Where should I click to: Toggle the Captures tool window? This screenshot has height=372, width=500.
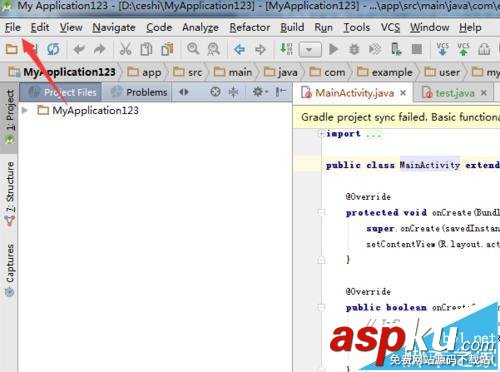point(10,270)
